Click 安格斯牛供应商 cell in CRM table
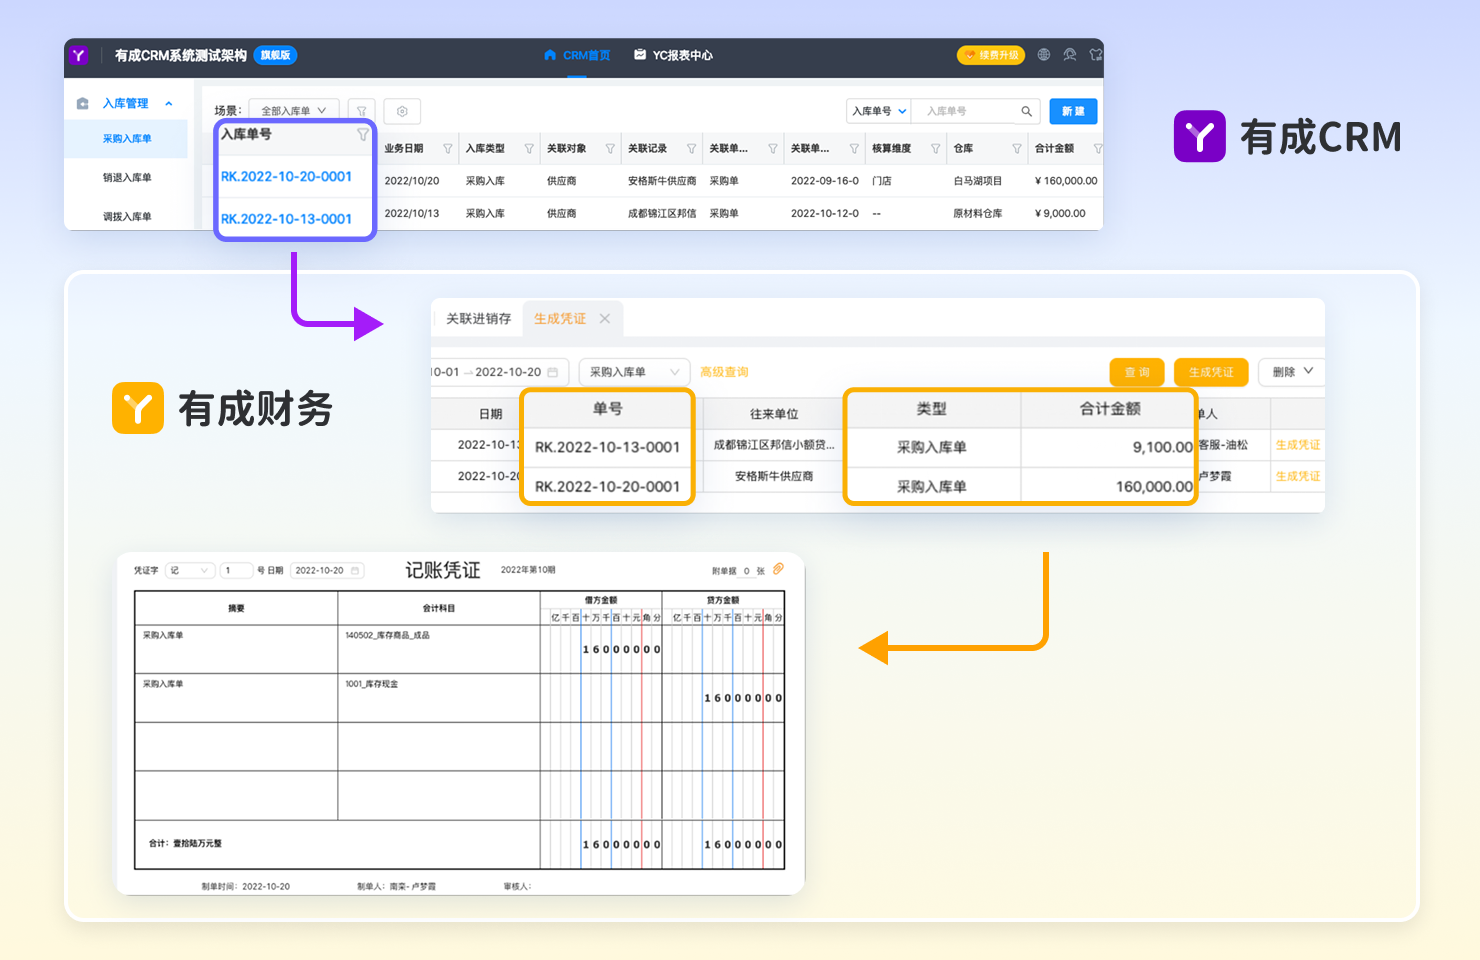The width and height of the screenshot is (1480, 960). coord(662,181)
